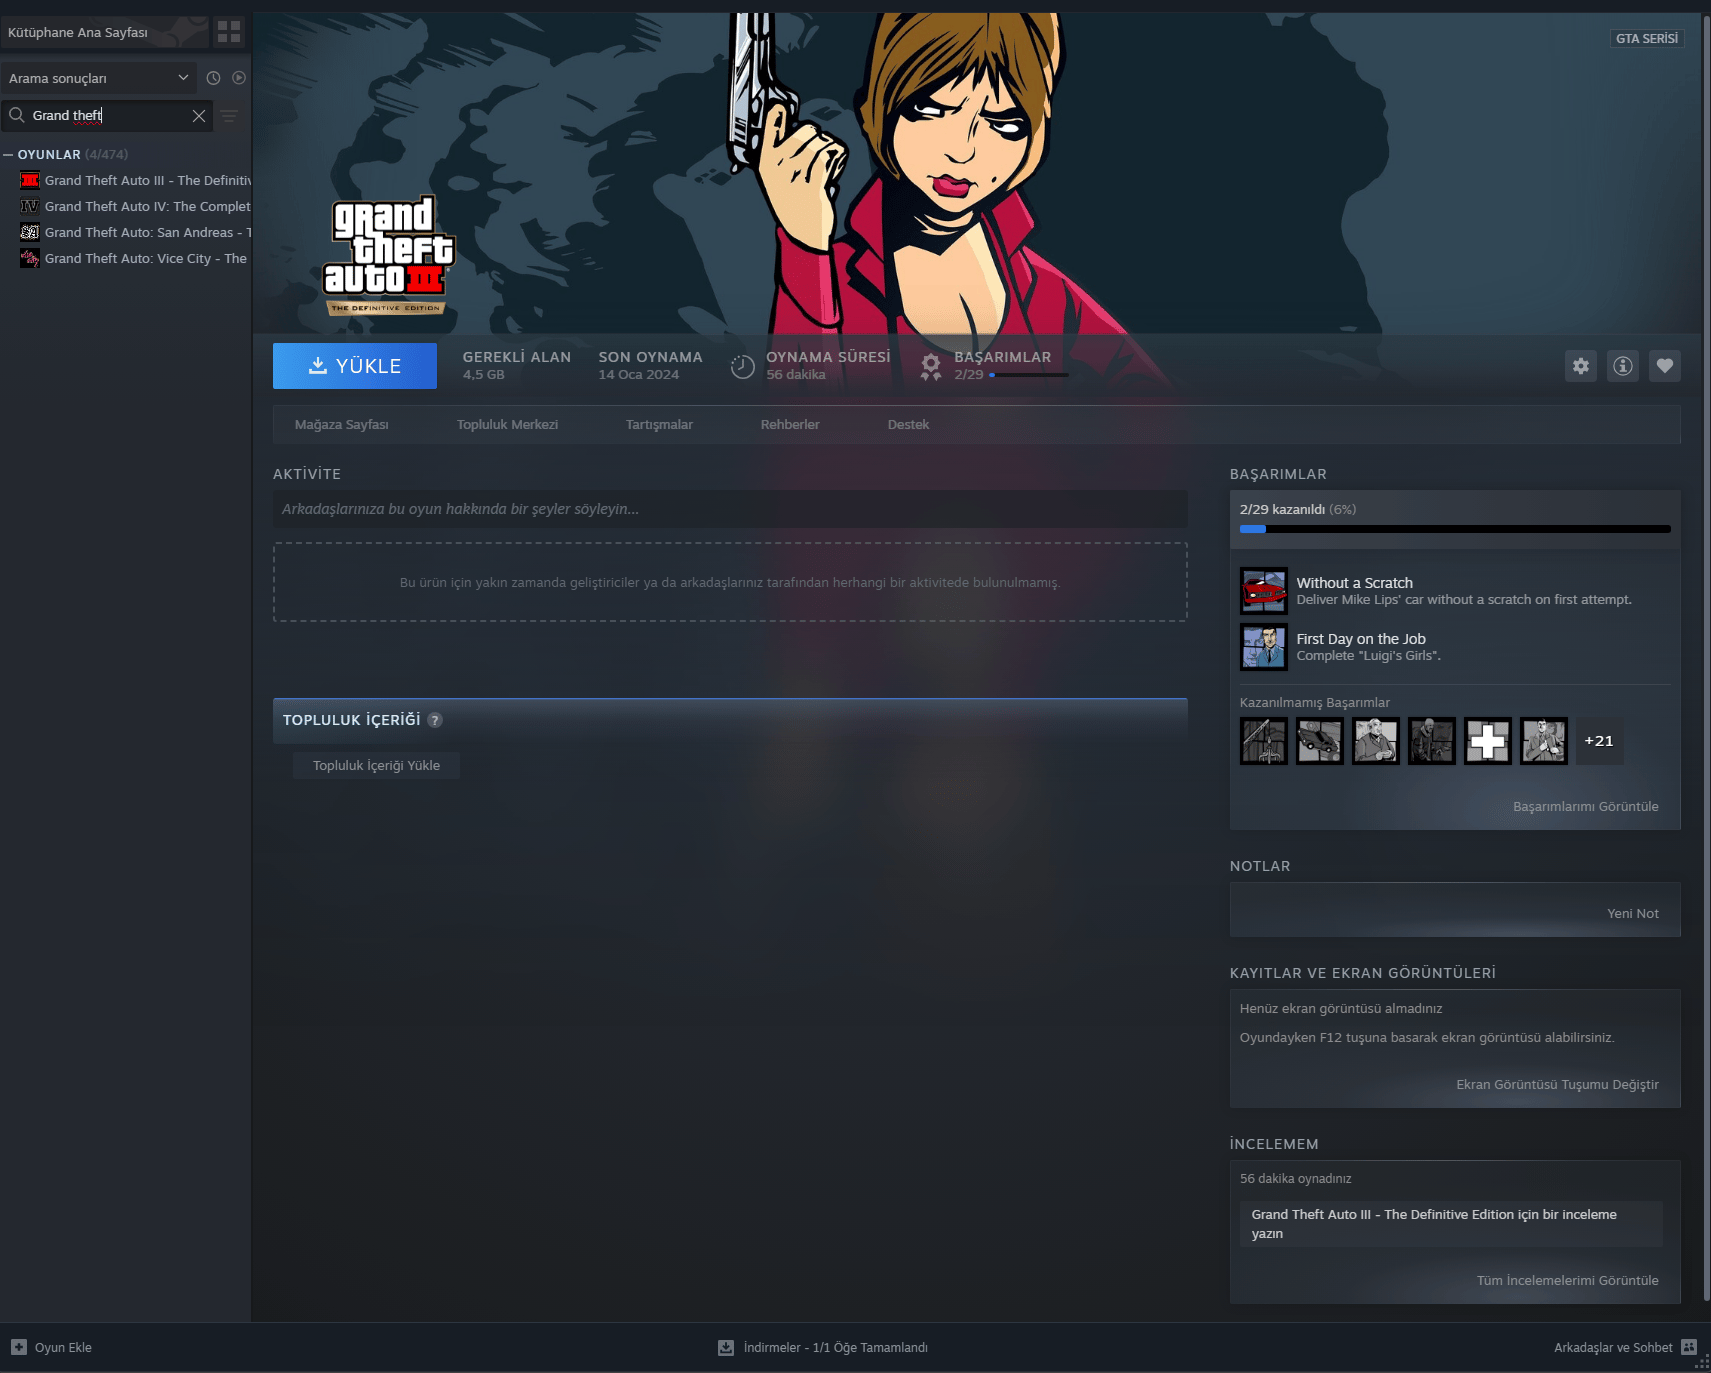Screen dimensions: 1711x1373
Task: Show game info with the info icon
Action: click(1623, 366)
